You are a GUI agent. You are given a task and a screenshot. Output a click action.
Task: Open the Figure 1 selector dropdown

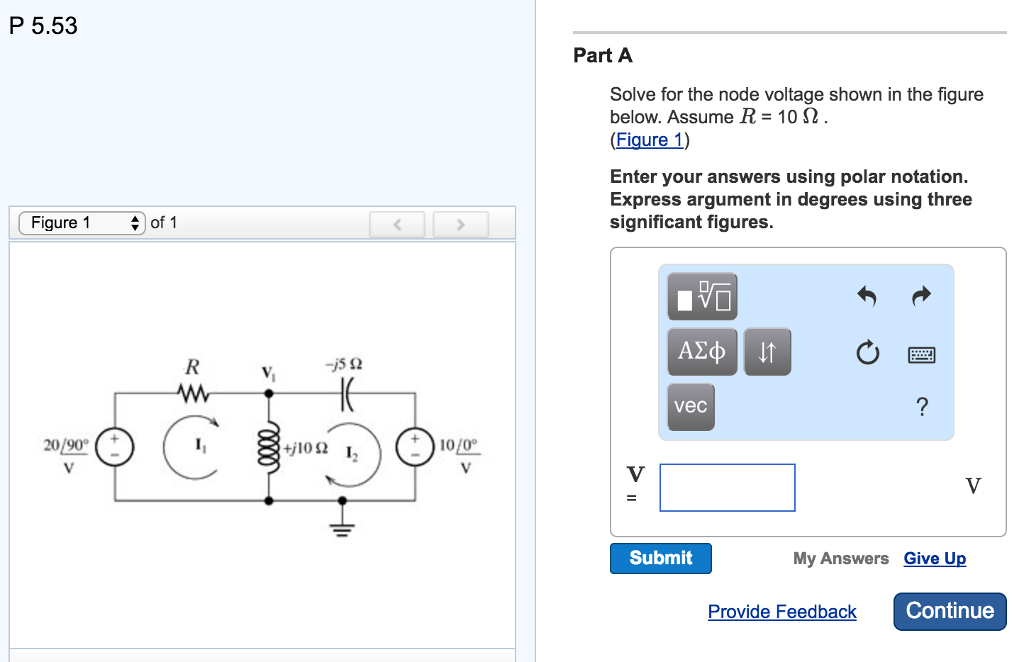80,222
